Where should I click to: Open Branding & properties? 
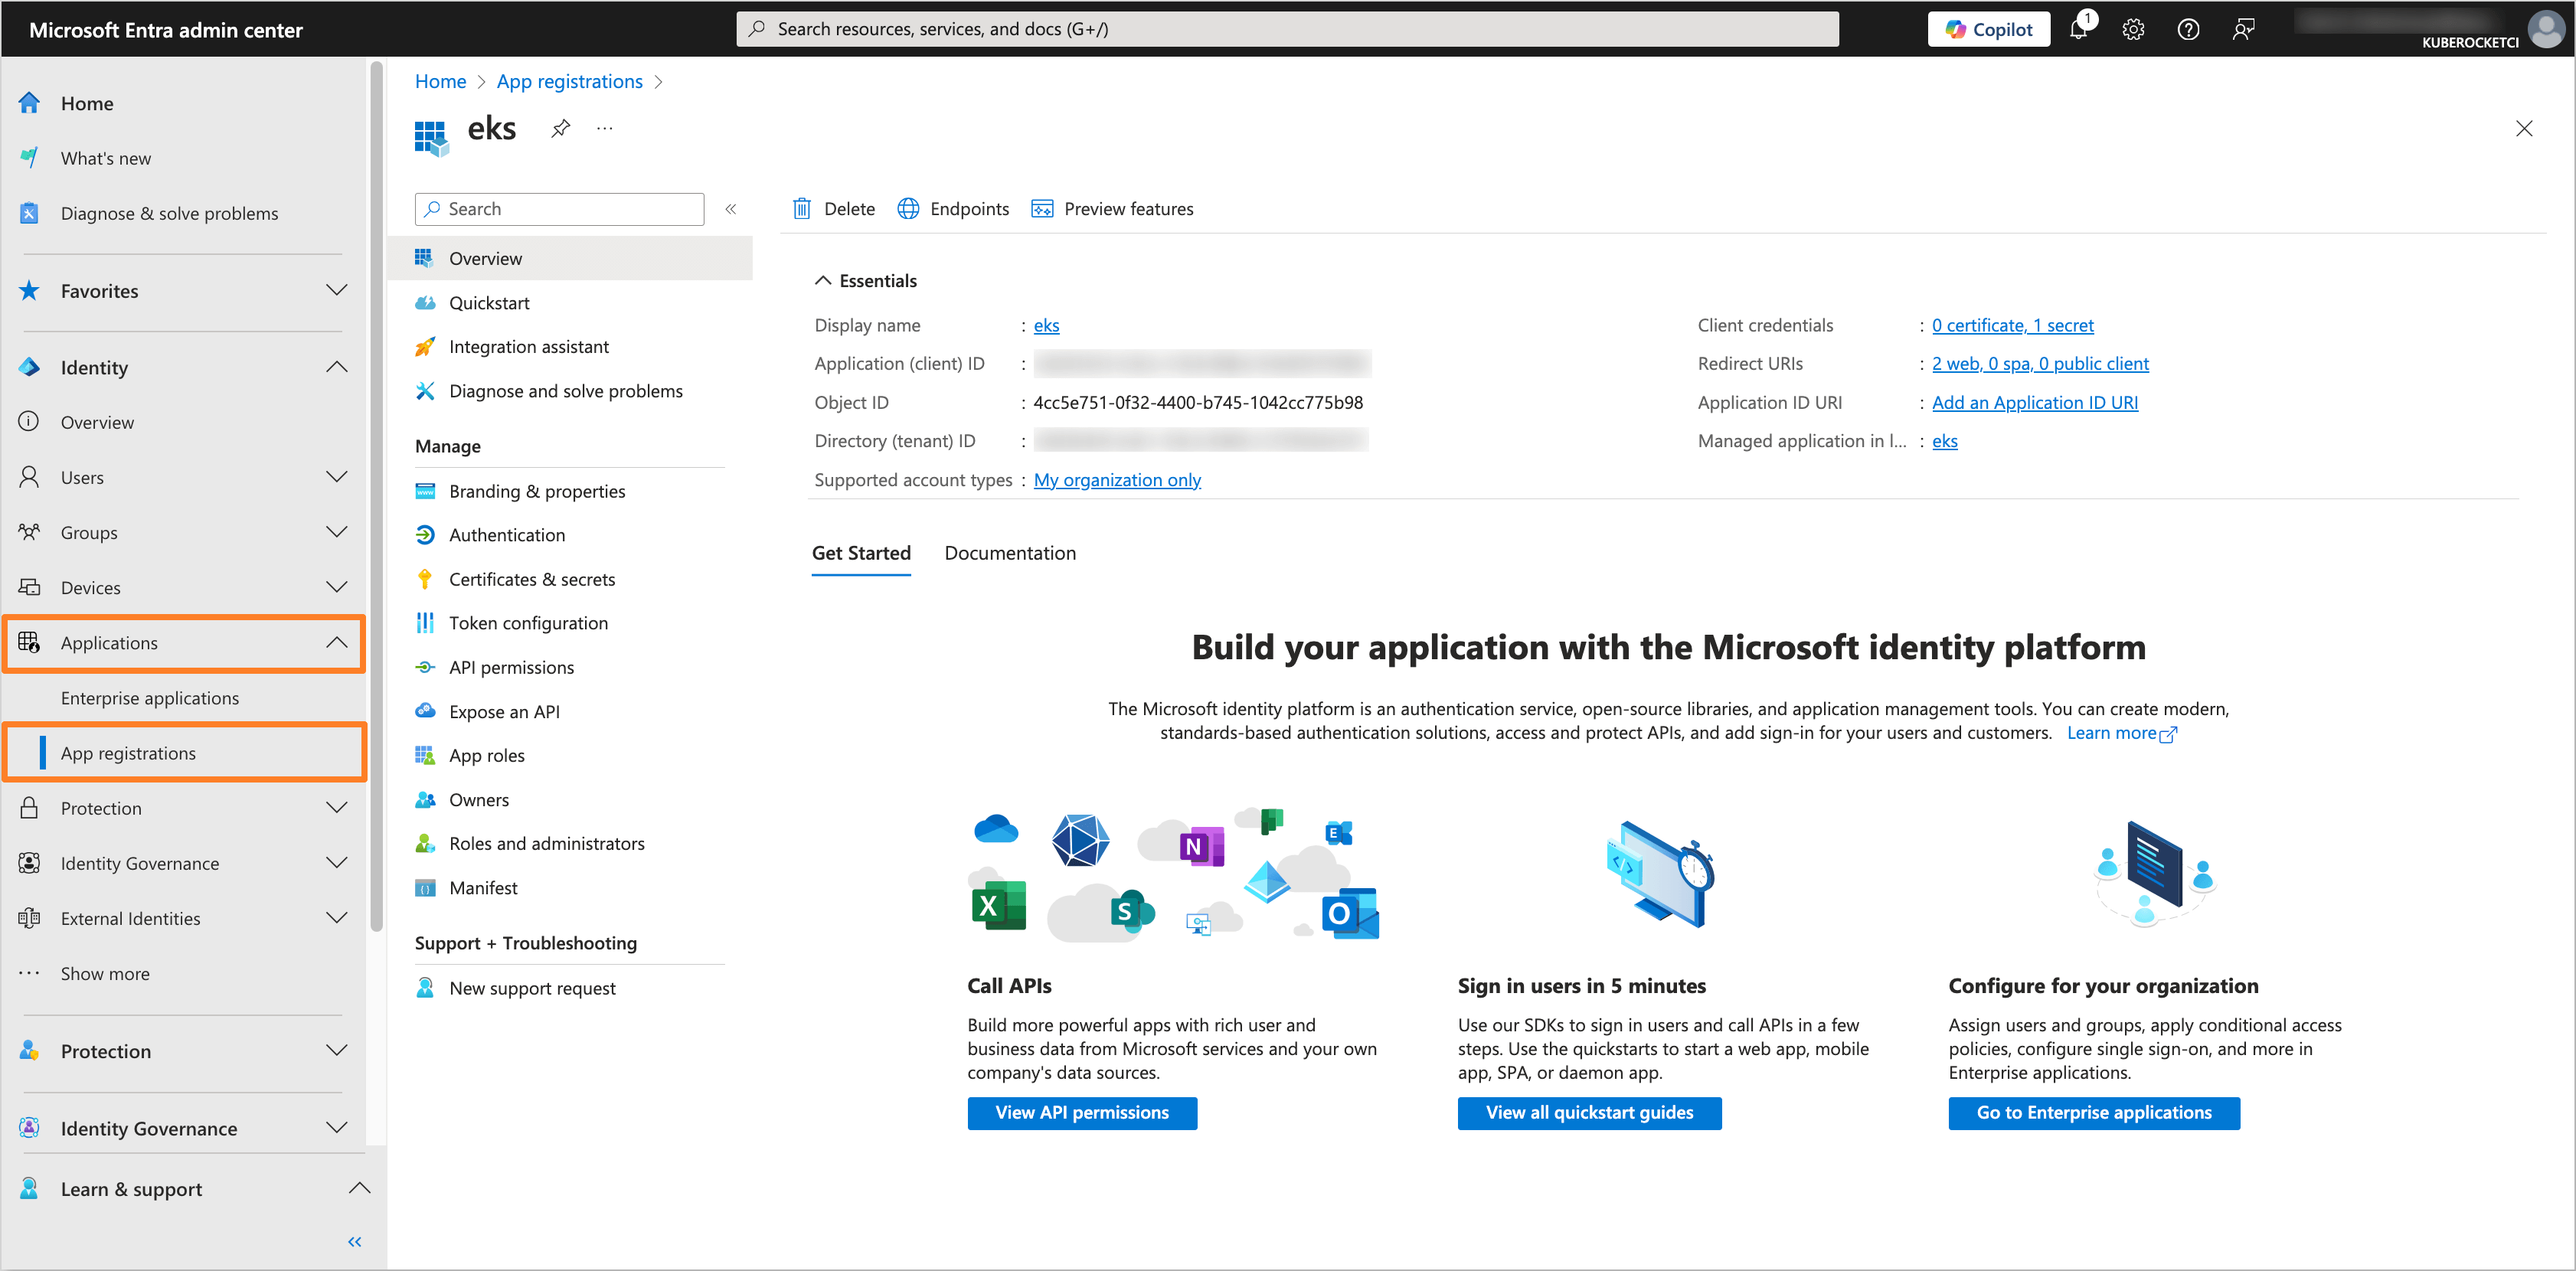(x=537, y=491)
